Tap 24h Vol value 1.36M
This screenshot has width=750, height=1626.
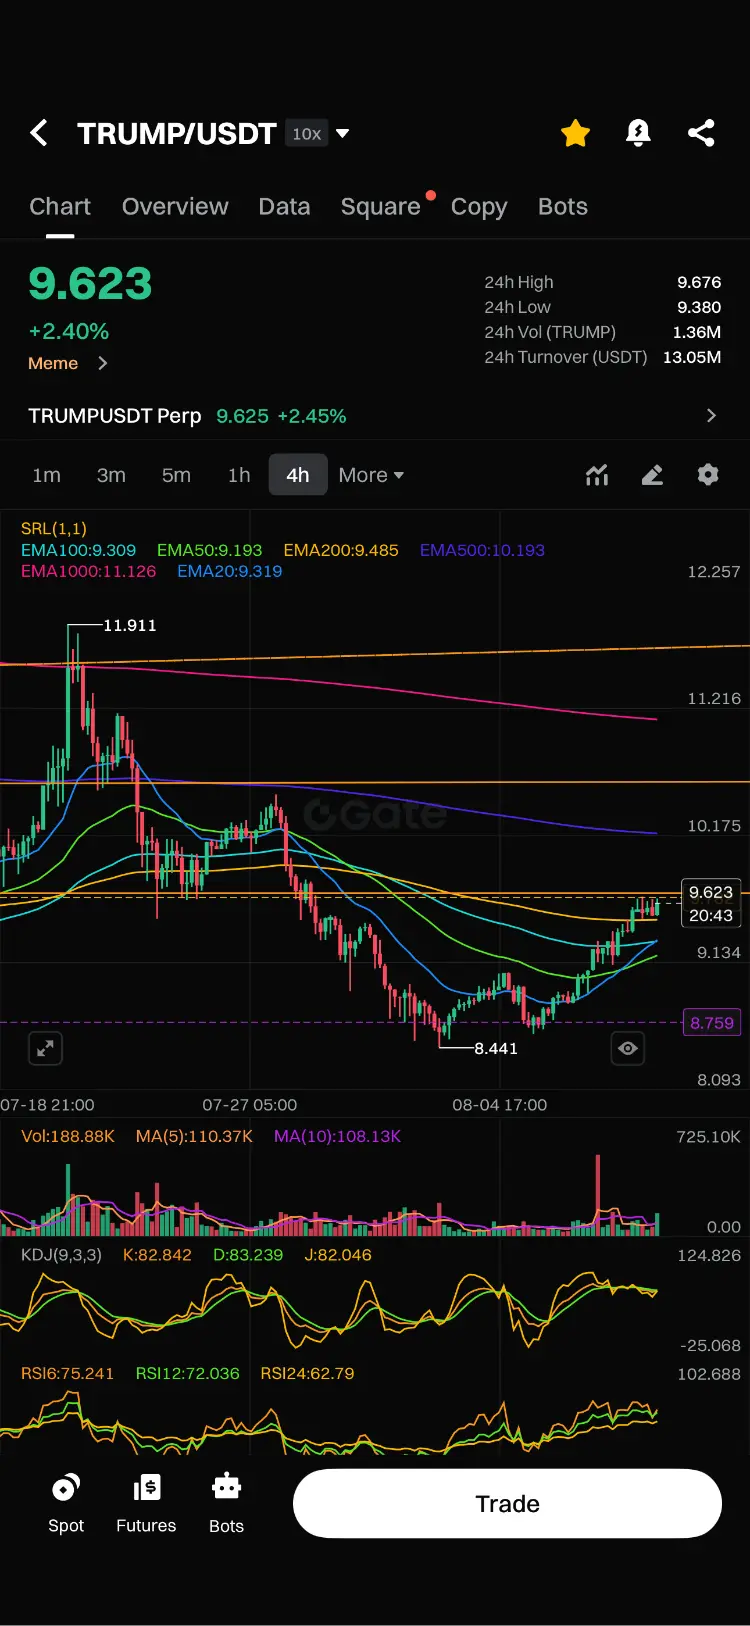pos(697,332)
